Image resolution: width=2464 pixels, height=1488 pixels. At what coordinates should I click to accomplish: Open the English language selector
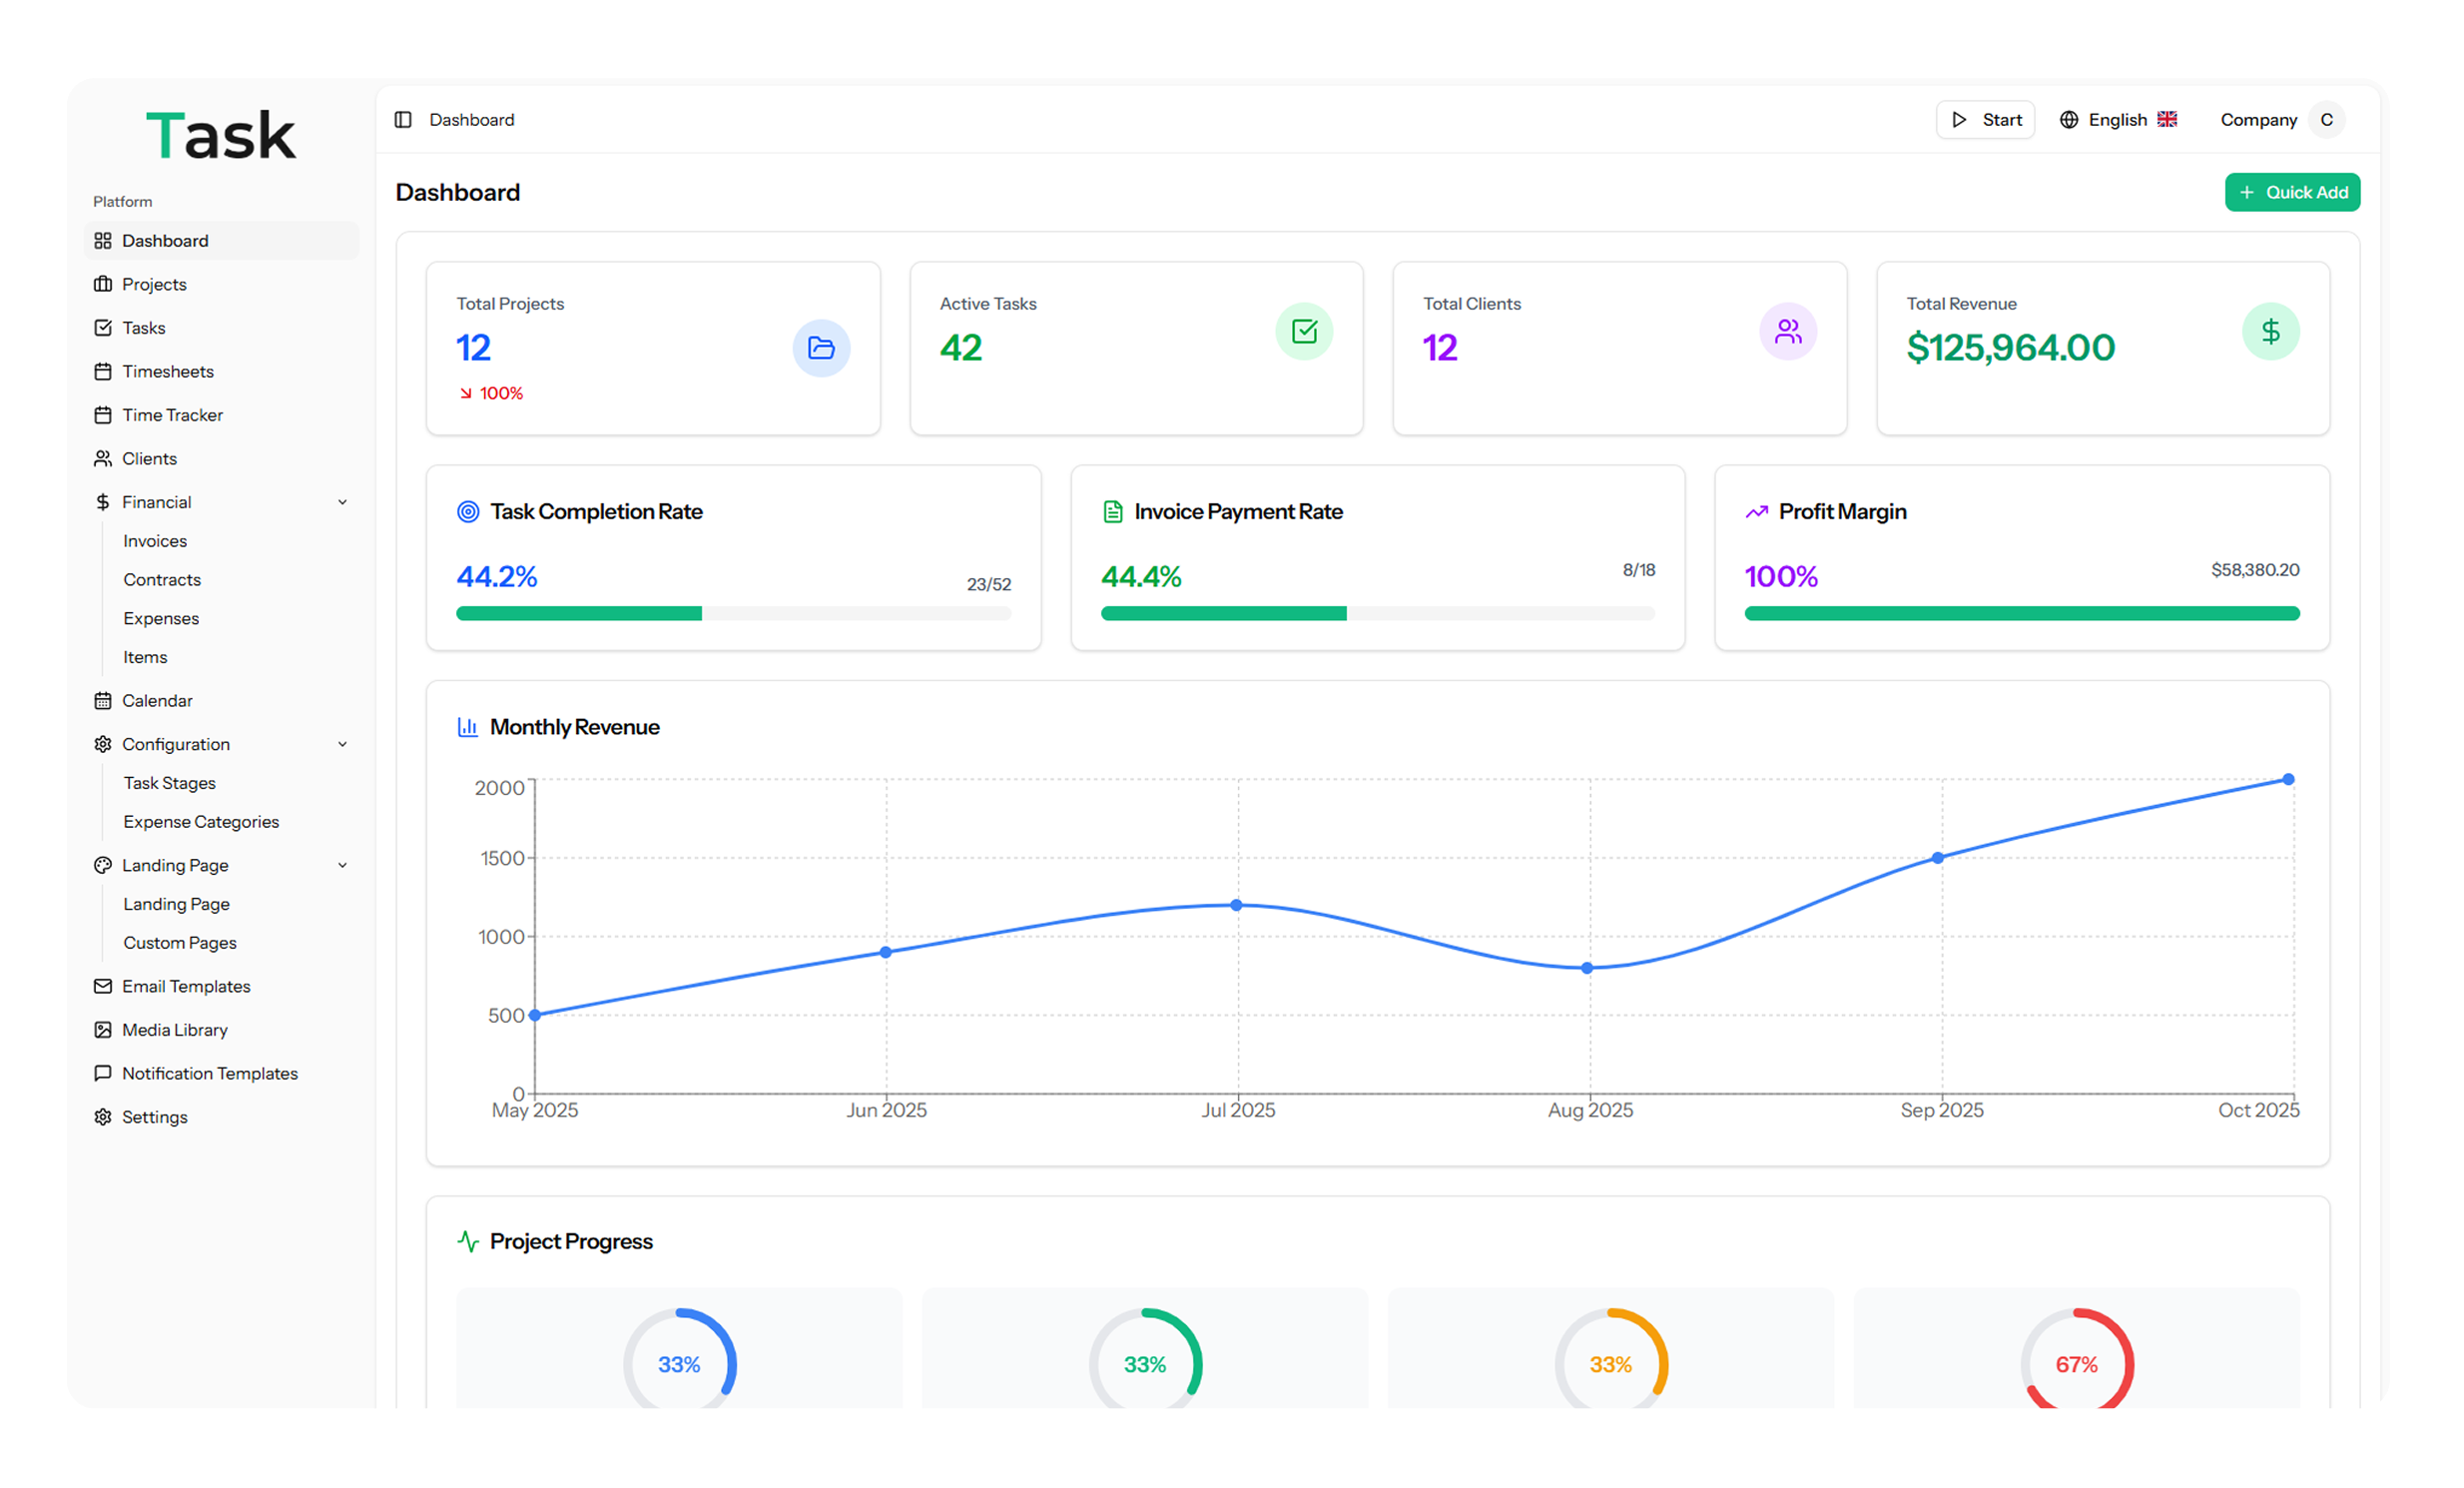[x=2118, y=120]
